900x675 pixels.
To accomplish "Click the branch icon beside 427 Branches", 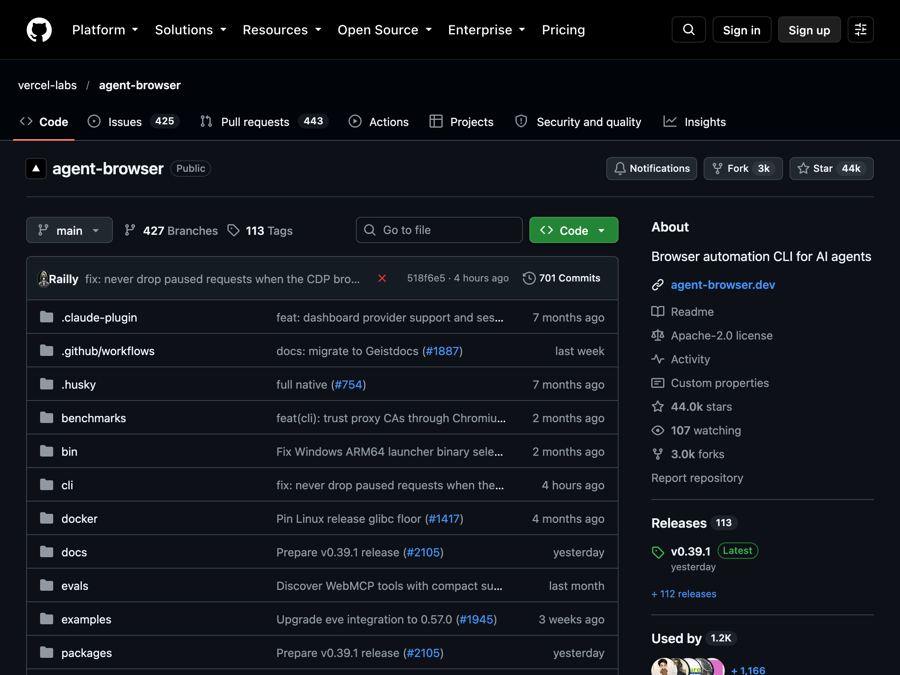I will [130, 230].
